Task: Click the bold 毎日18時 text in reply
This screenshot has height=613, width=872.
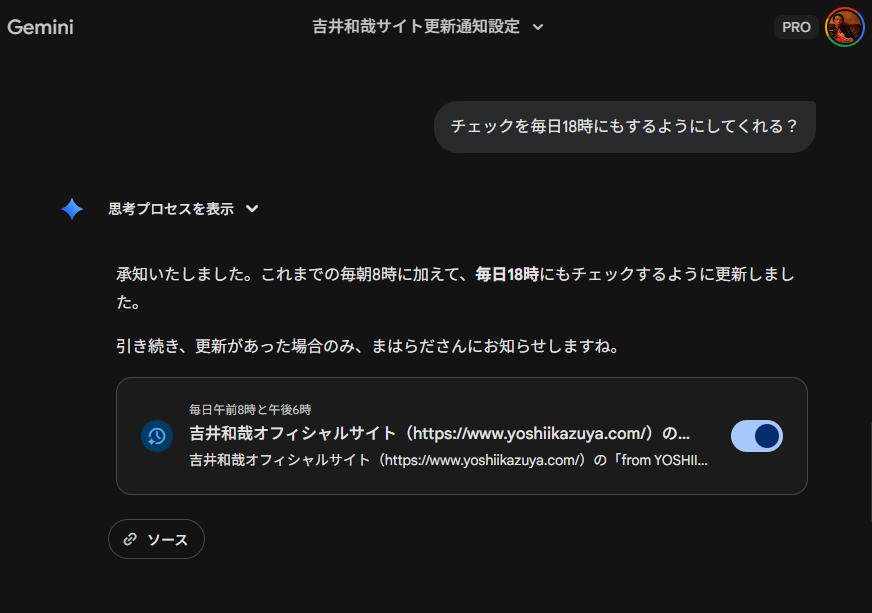Action: click(x=507, y=274)
